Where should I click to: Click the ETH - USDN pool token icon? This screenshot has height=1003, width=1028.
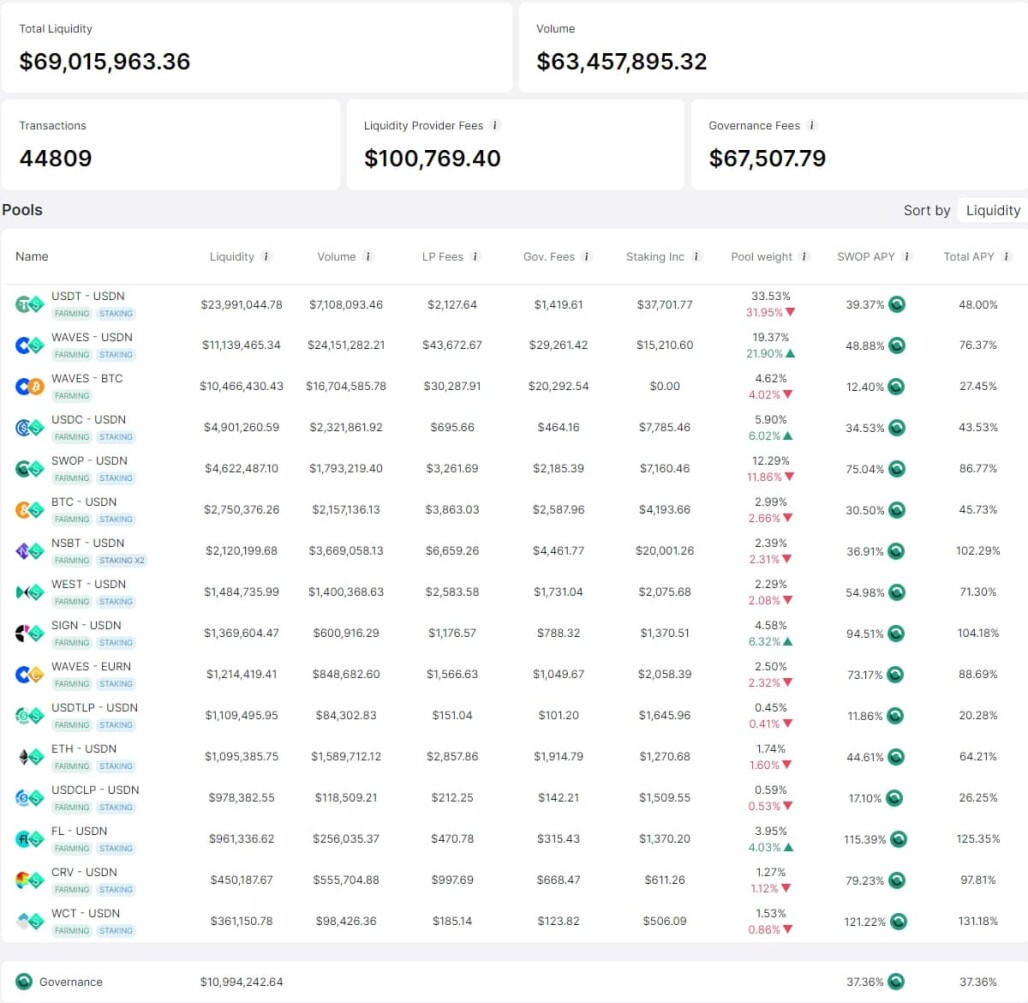click(30, 757)
